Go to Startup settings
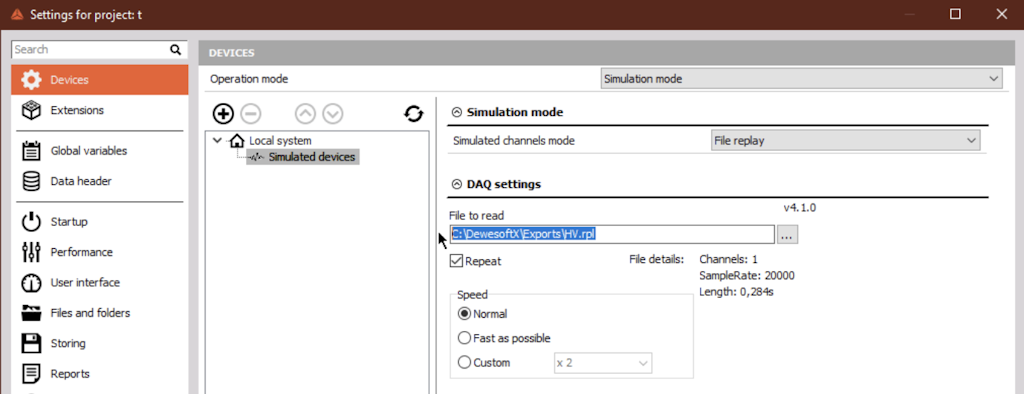 (99, 222)
